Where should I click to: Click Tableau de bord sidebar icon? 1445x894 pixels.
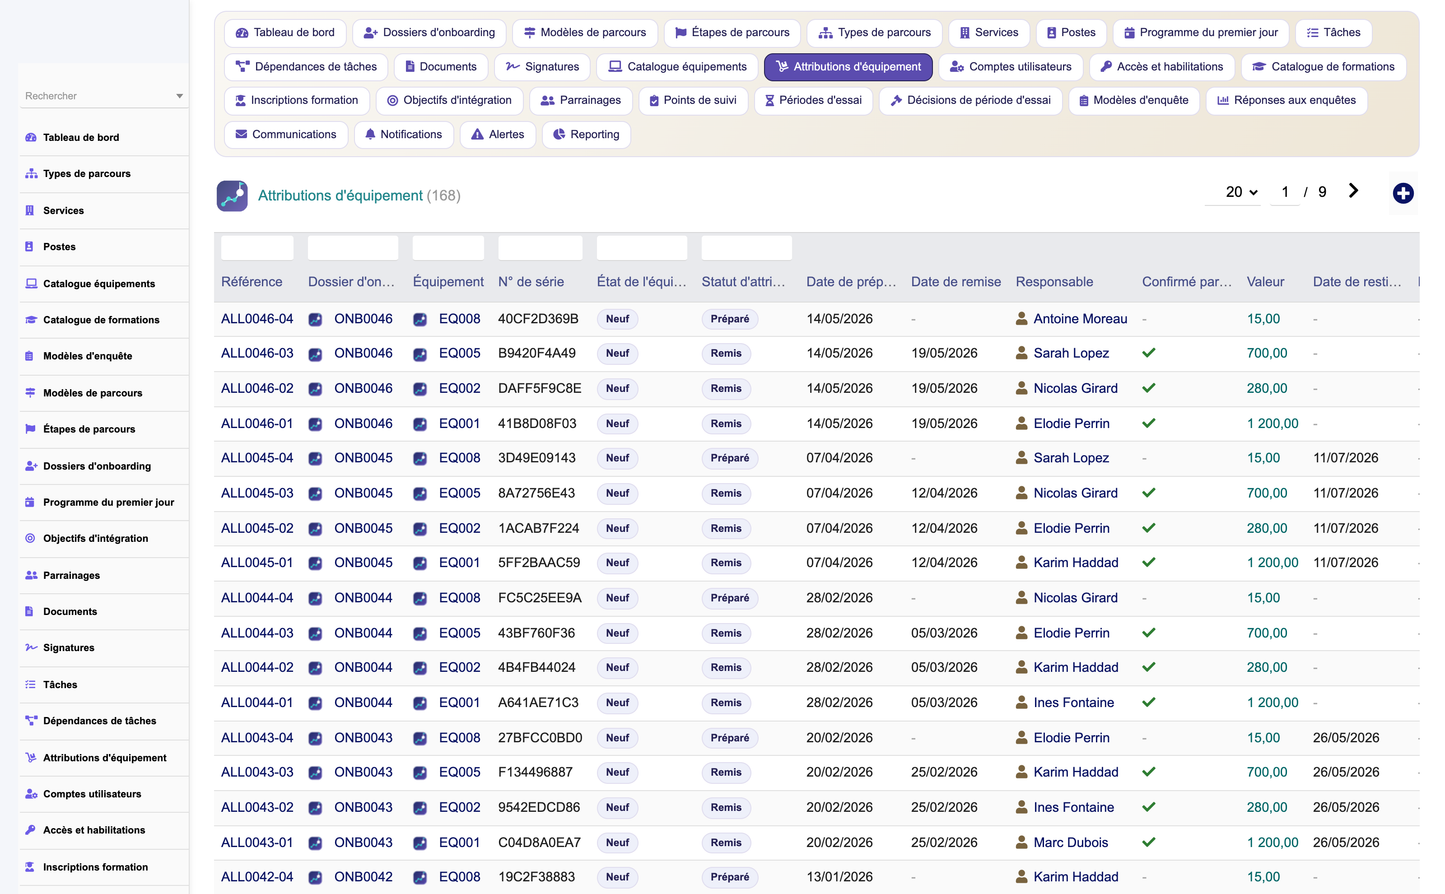pyautogui.click(x=31, y=138)
